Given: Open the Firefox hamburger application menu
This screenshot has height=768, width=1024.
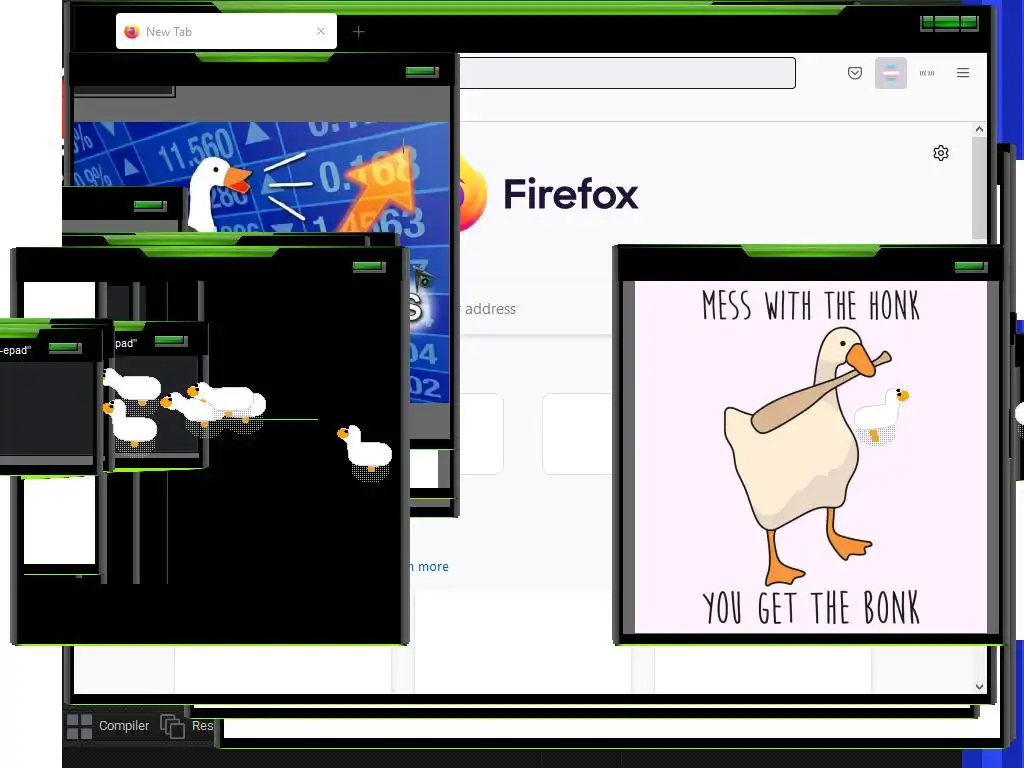Looking at the screenshot, I should pos(963,72).
